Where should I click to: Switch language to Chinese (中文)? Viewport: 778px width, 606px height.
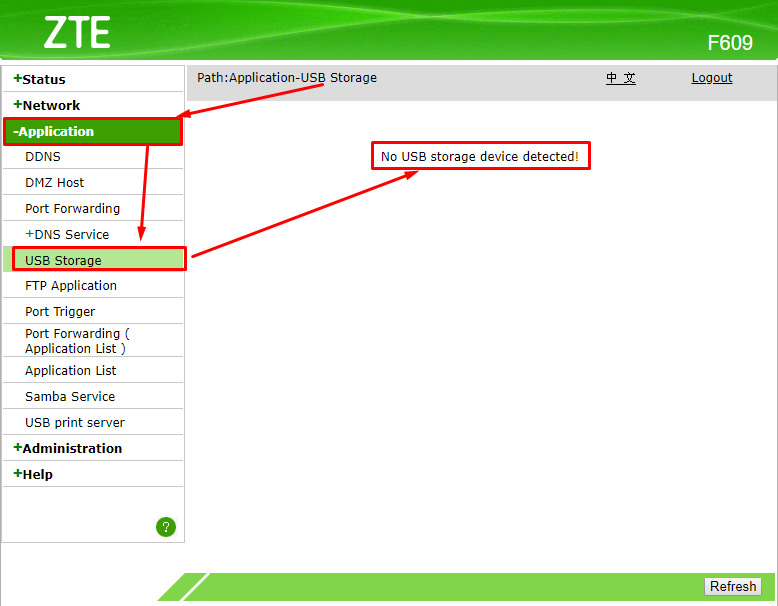621,78
